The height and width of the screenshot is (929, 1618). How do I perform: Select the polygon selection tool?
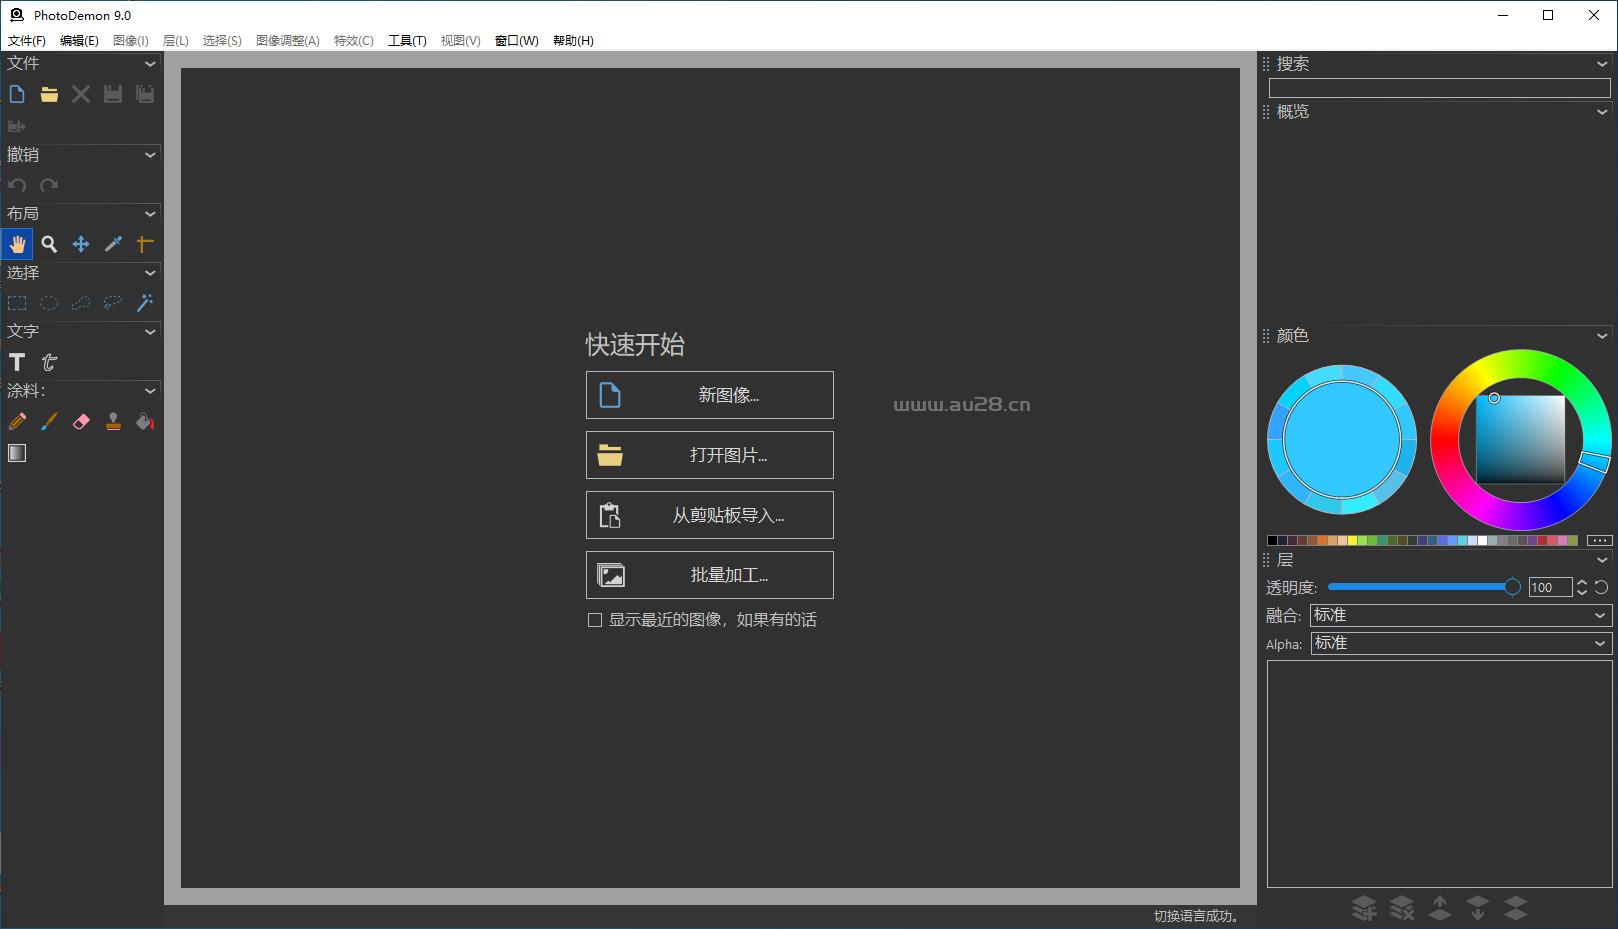click(81, 303)
